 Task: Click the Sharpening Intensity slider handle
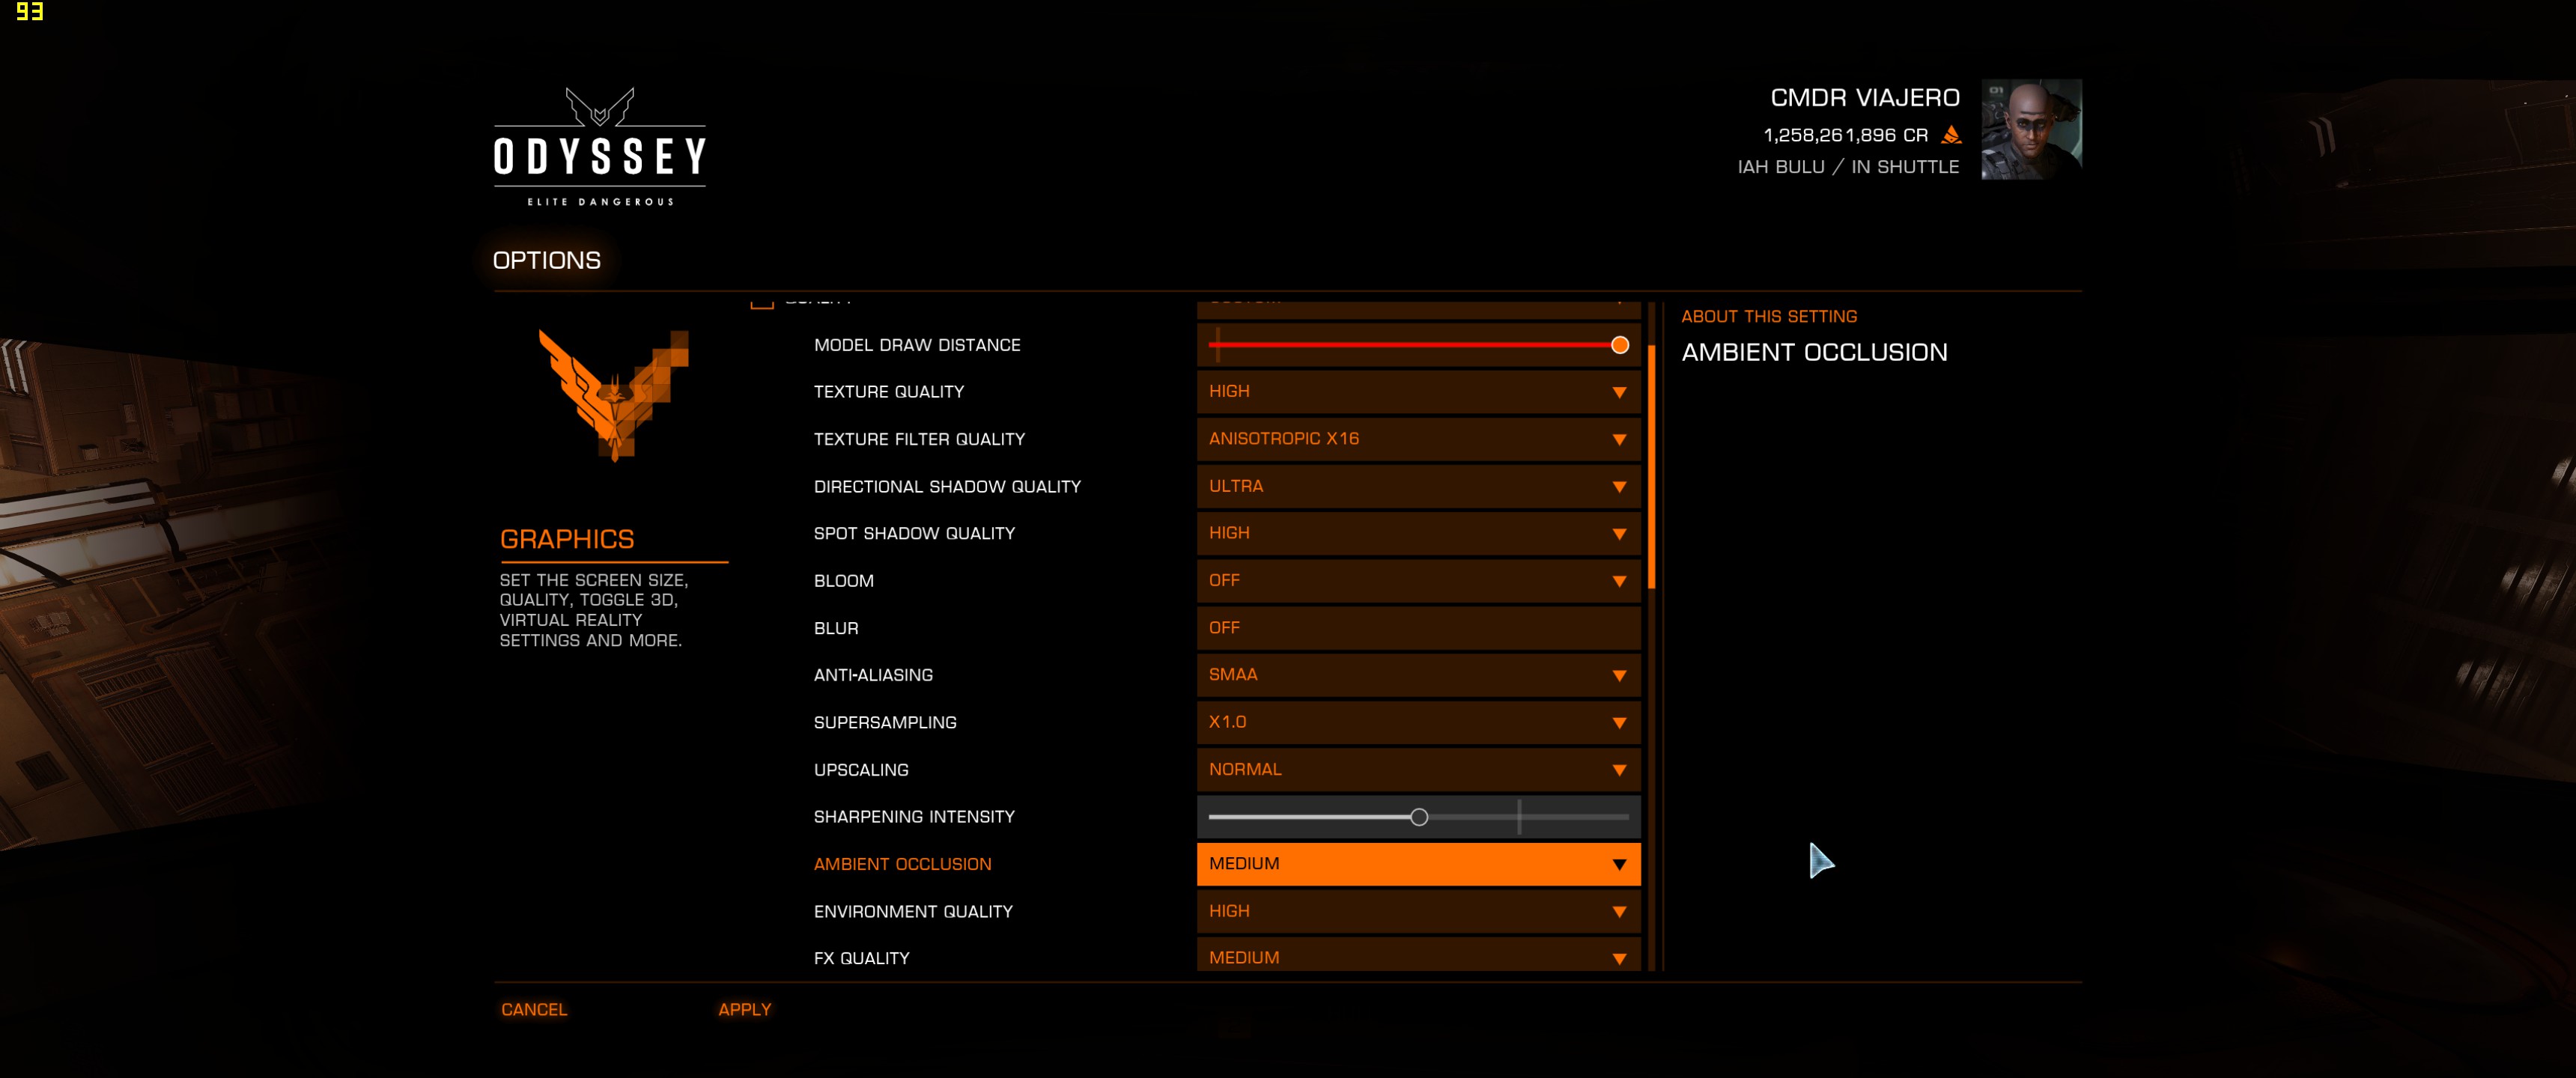point(1418,817)
